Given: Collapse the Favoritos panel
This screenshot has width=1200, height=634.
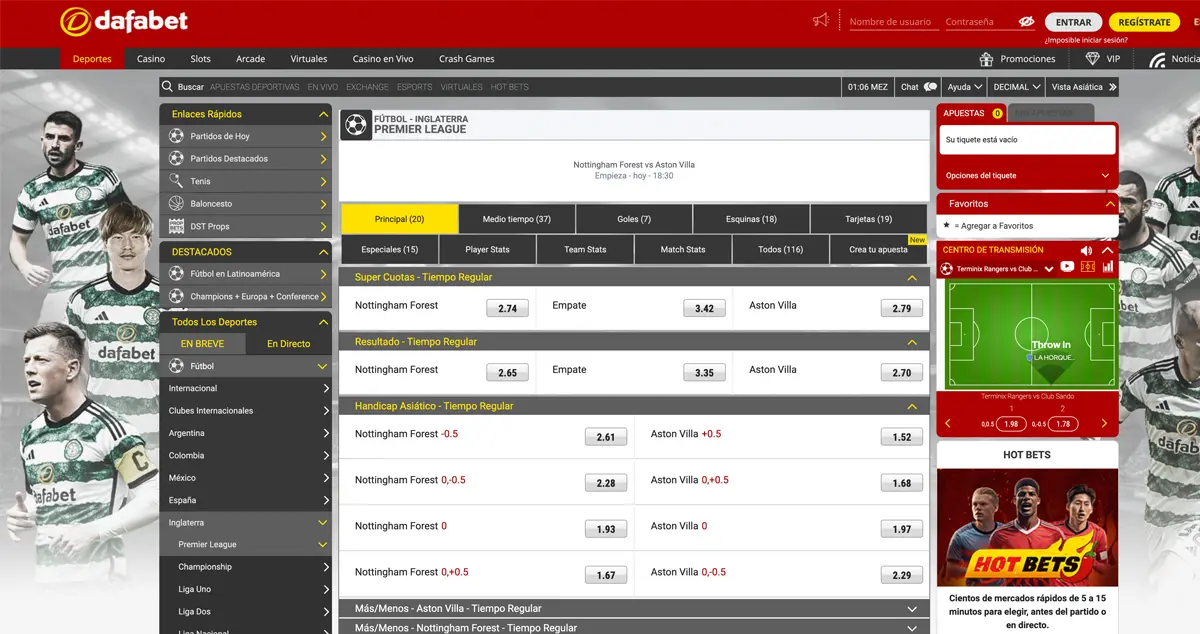Looking at the screenshot, I should pyautogui.click(x=1109, y=204).
